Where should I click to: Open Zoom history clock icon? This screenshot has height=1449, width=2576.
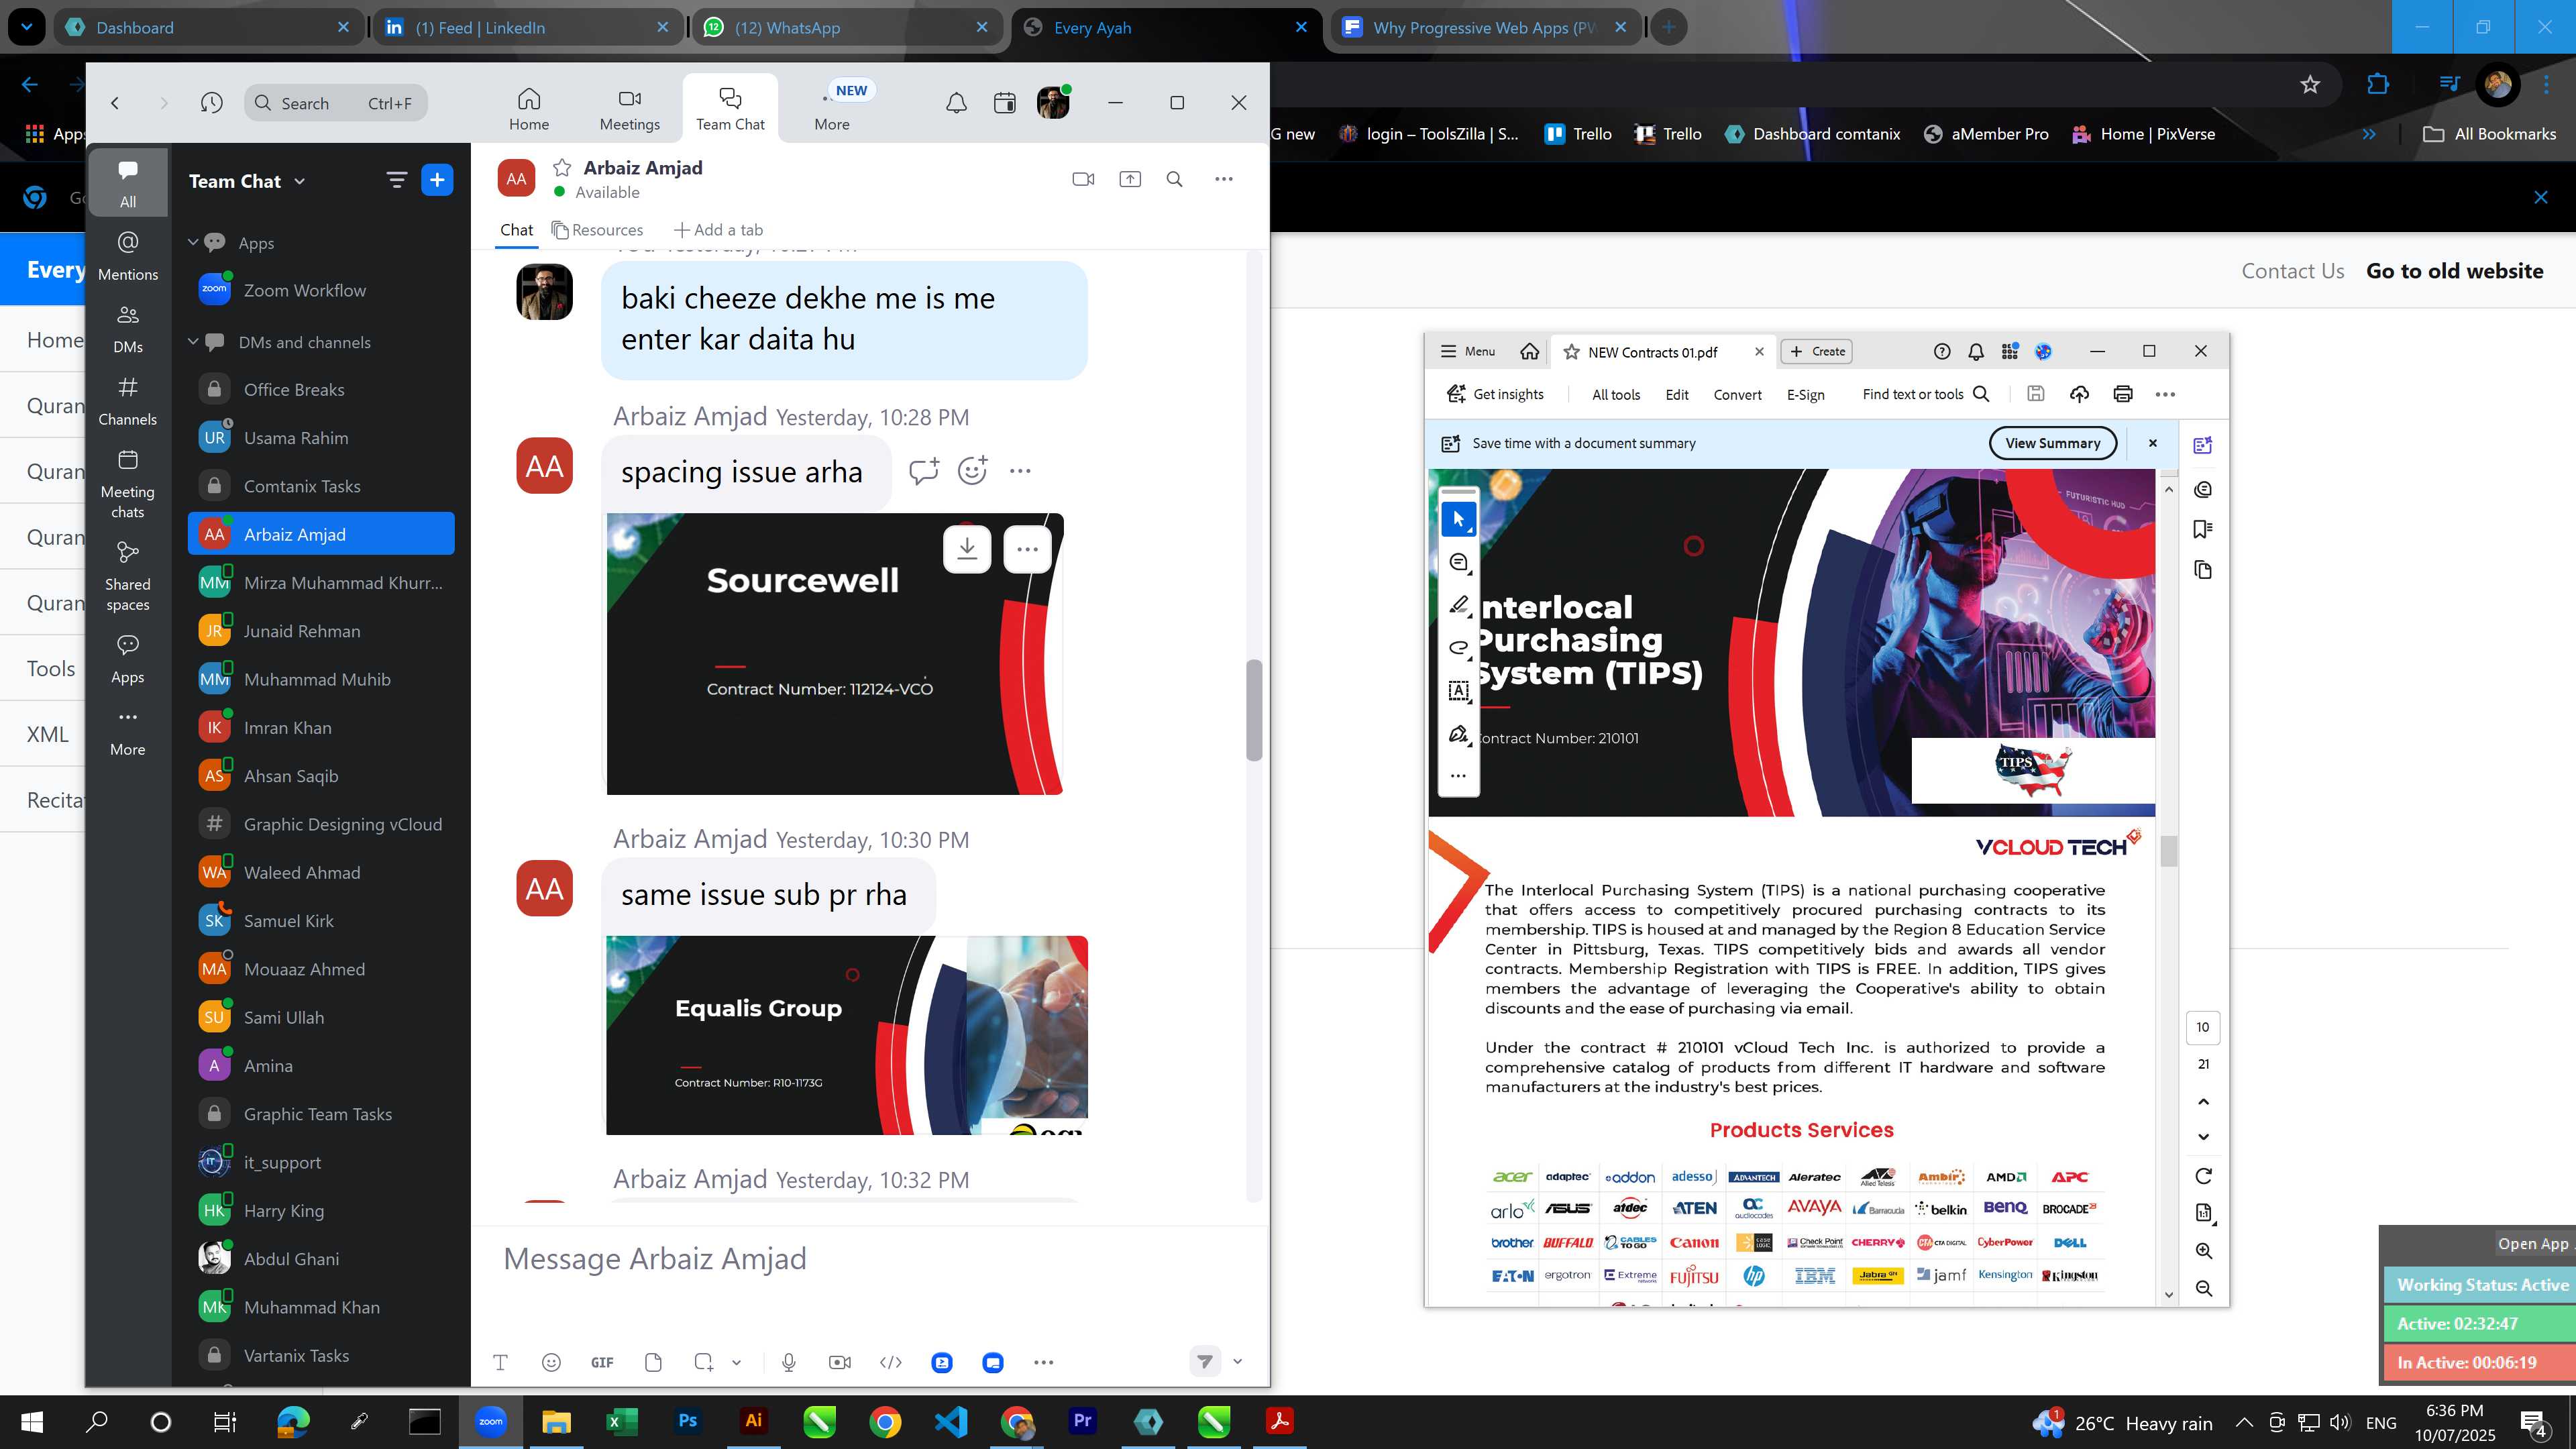211,102
